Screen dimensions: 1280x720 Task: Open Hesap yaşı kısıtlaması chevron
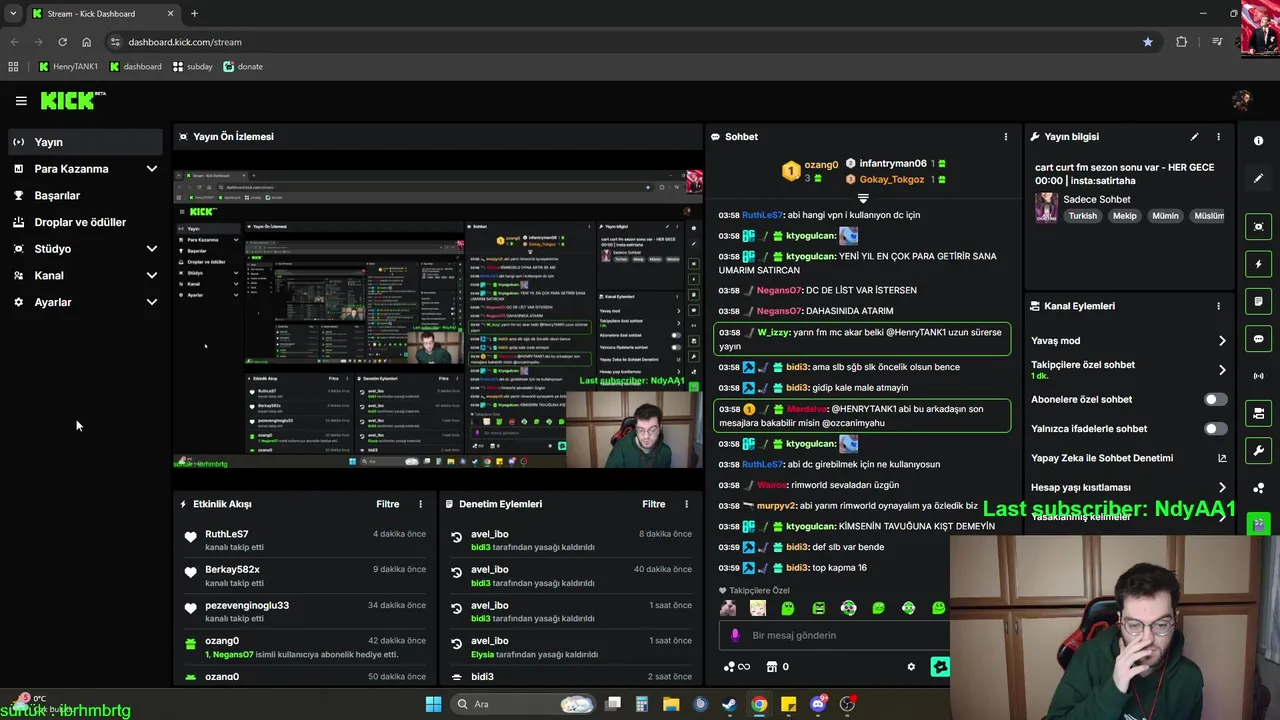[1222, 488]
